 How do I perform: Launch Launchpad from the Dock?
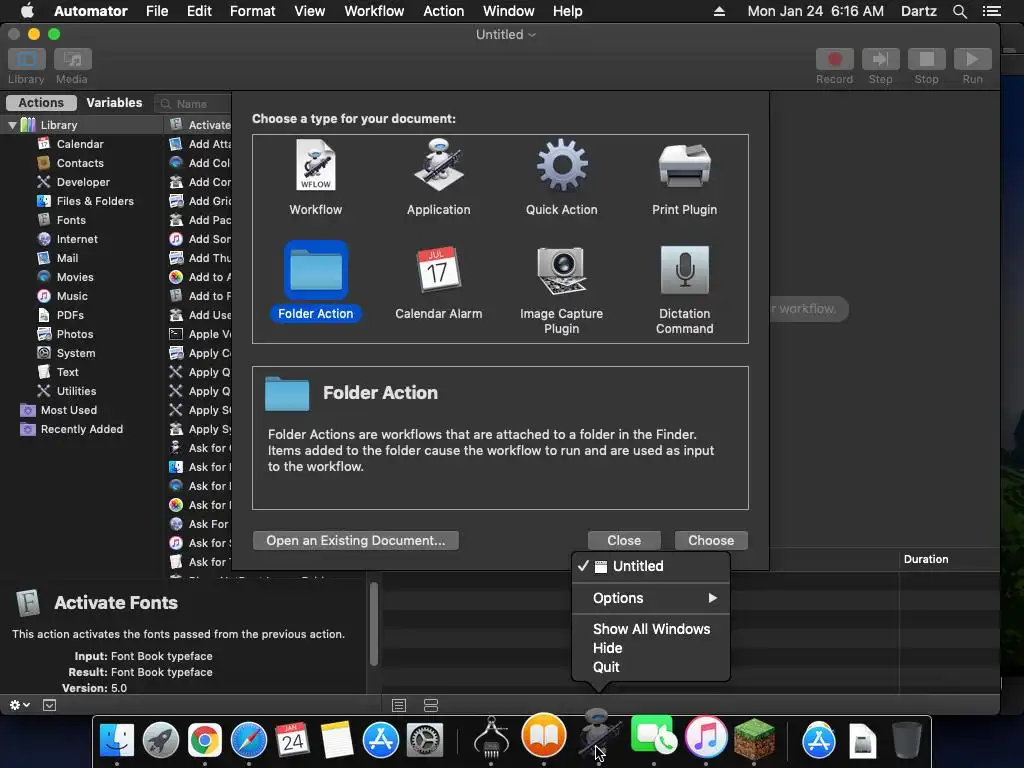161,741
